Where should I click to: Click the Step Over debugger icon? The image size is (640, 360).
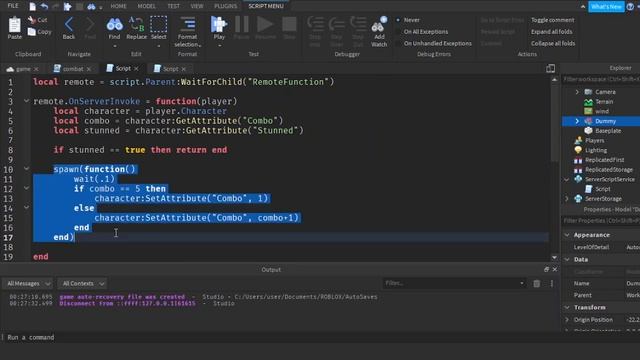pos(337,24)
